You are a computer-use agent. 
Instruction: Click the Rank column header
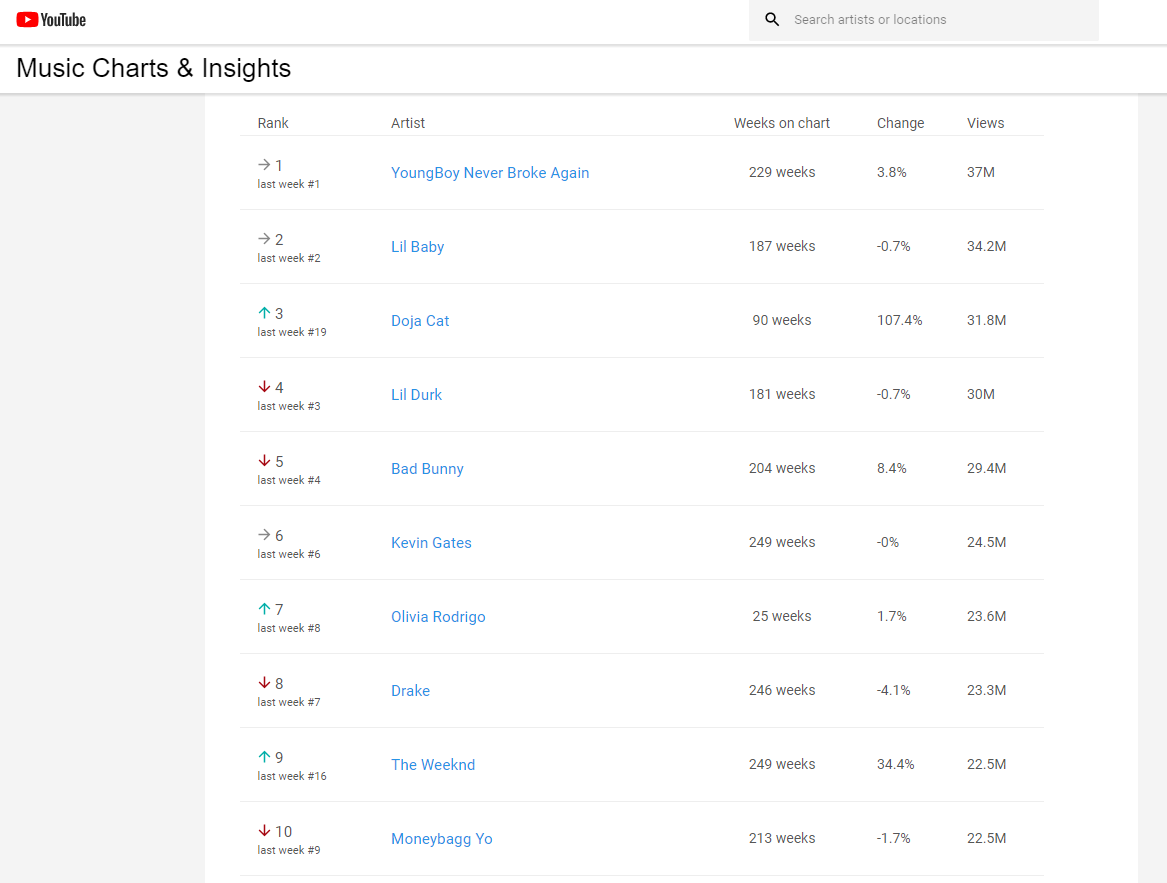(272, 123)
